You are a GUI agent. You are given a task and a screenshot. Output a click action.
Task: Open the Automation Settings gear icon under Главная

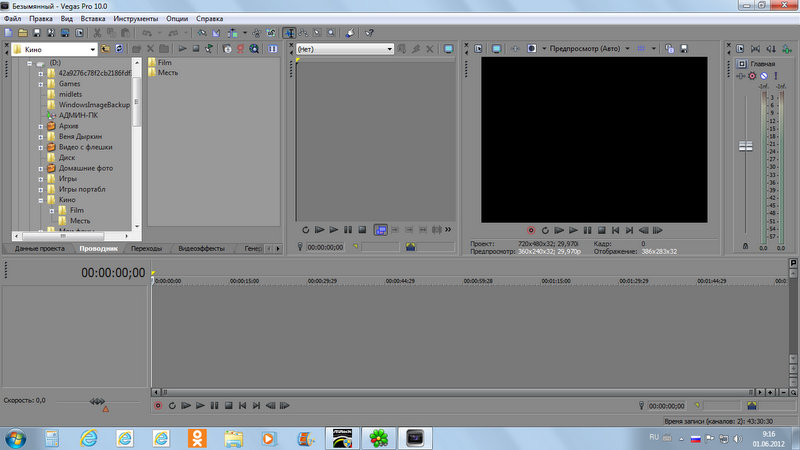pos(752,76)
